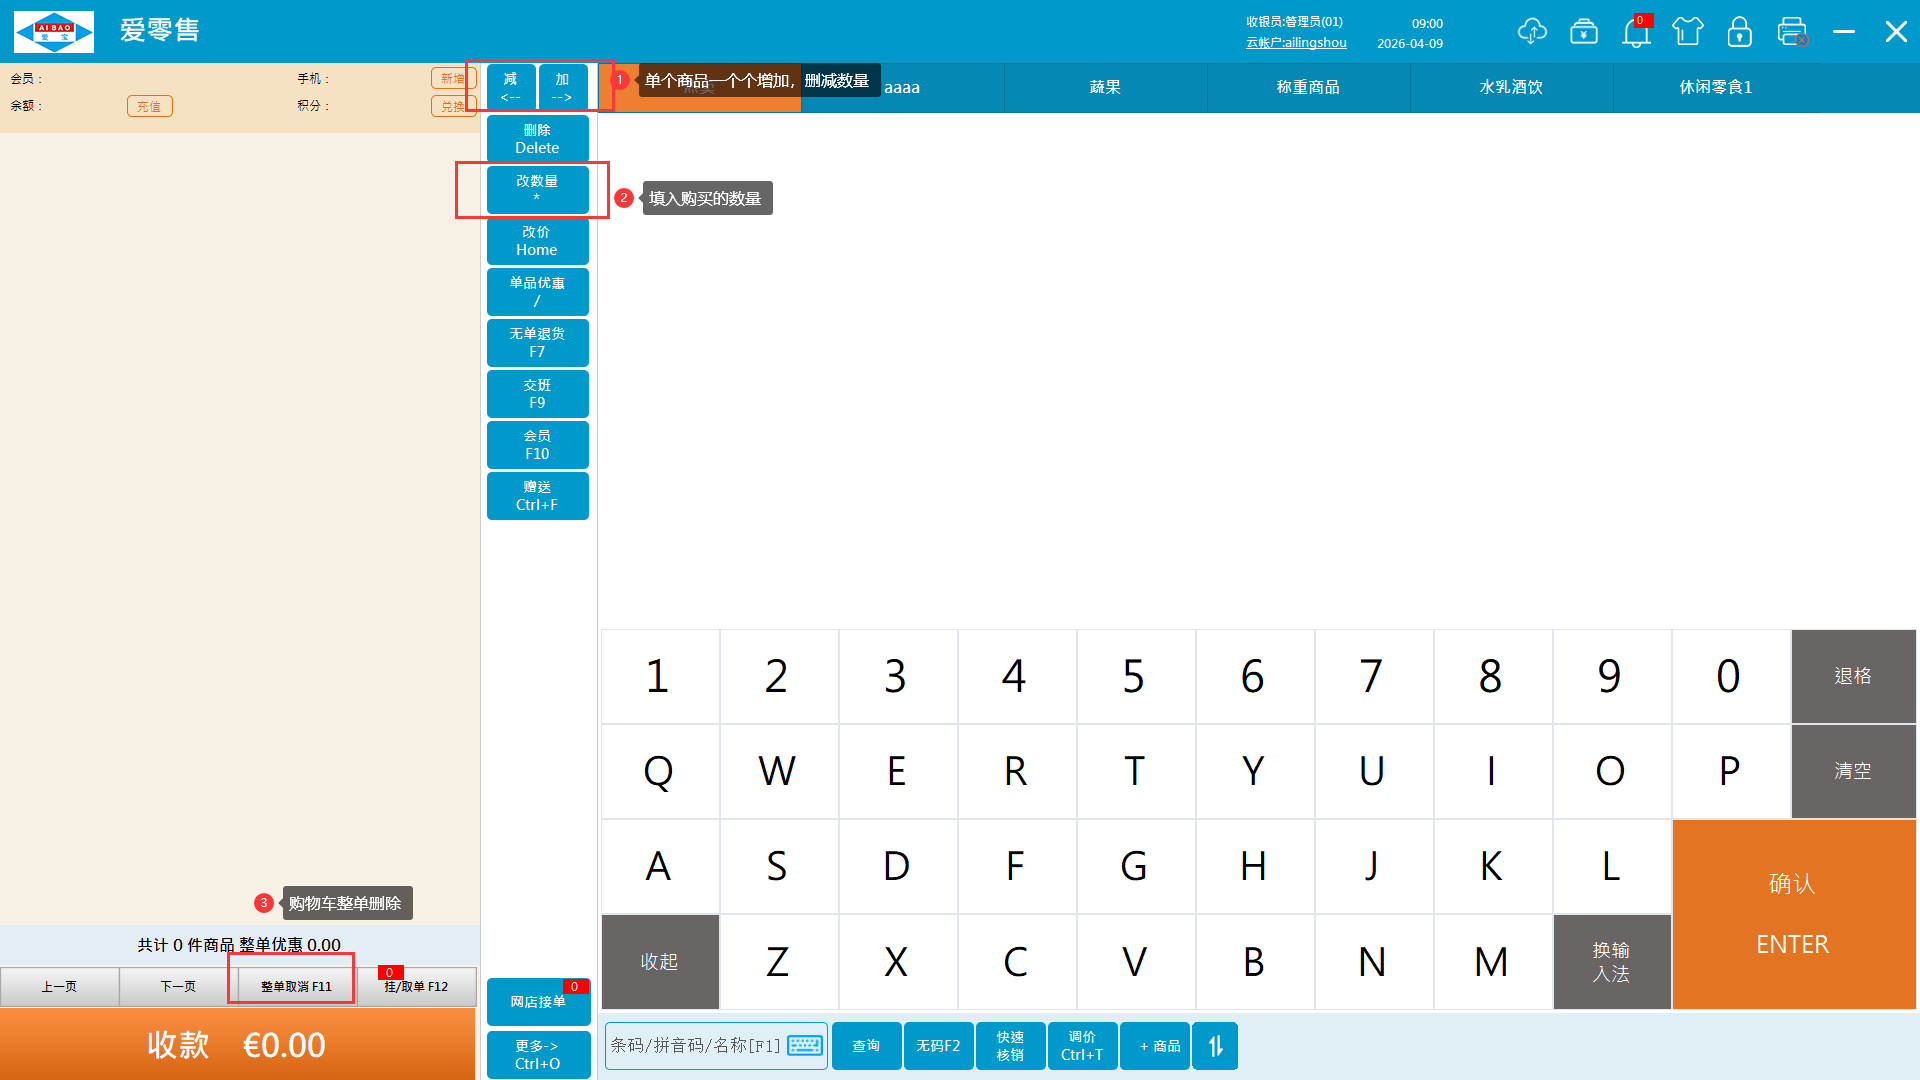Switch to the 蔬果 category tab
The image size is (1920, 1080).
tap(1105, 88)
